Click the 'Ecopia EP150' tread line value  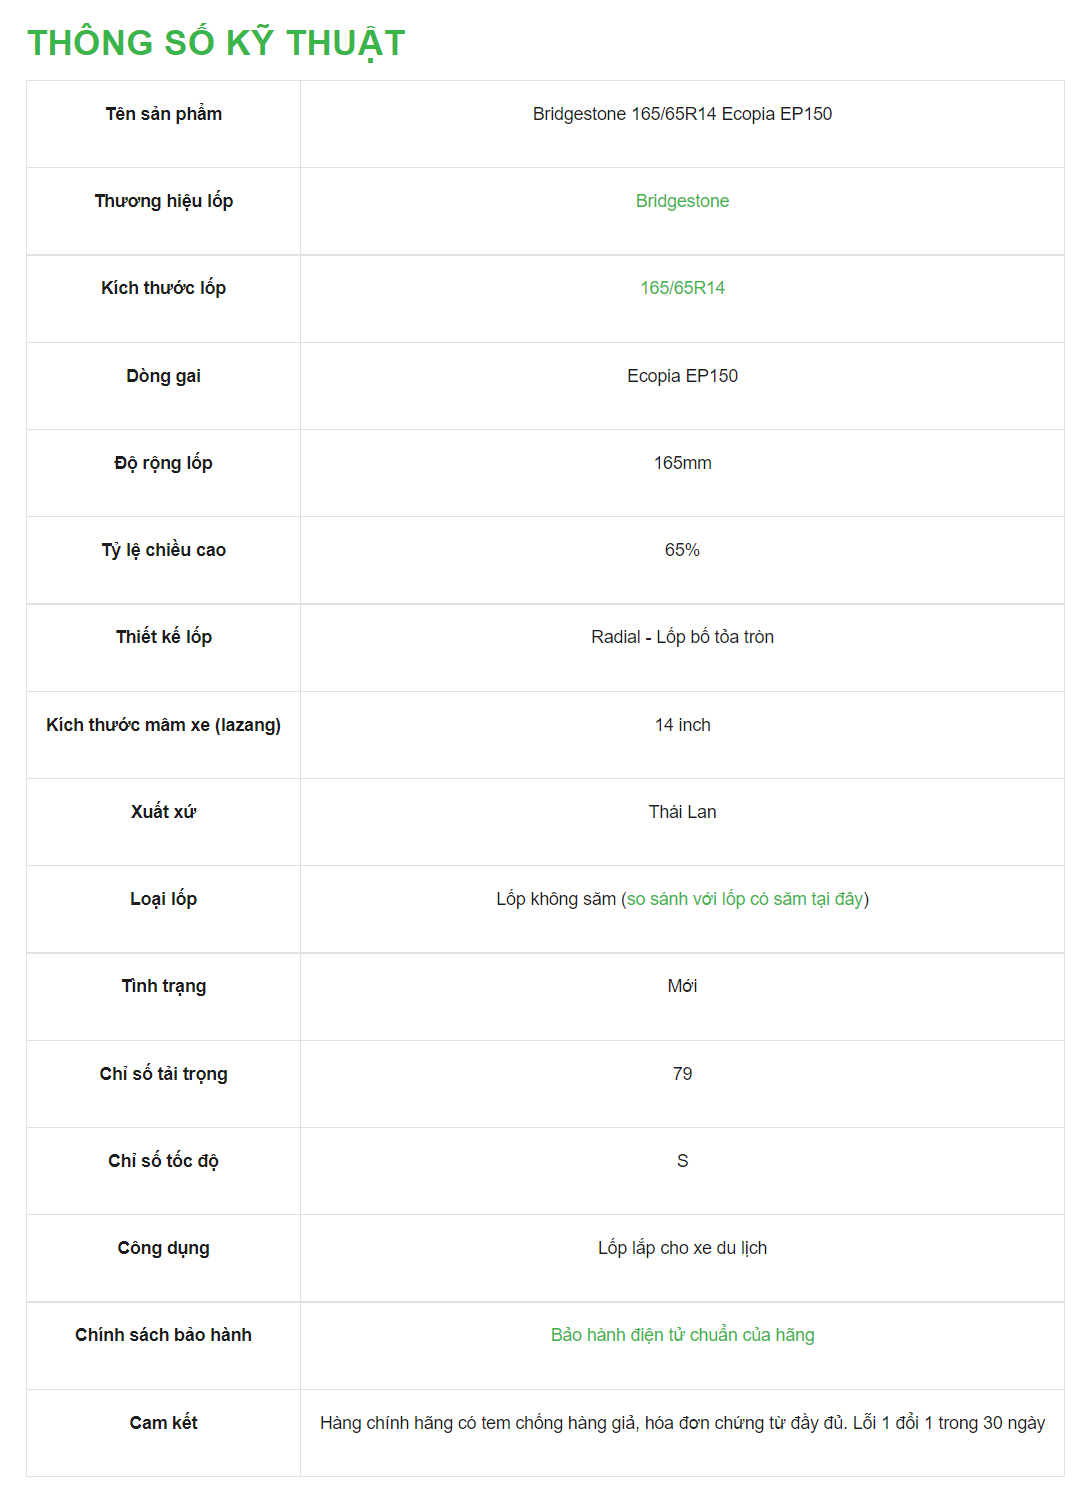[682, 376]
